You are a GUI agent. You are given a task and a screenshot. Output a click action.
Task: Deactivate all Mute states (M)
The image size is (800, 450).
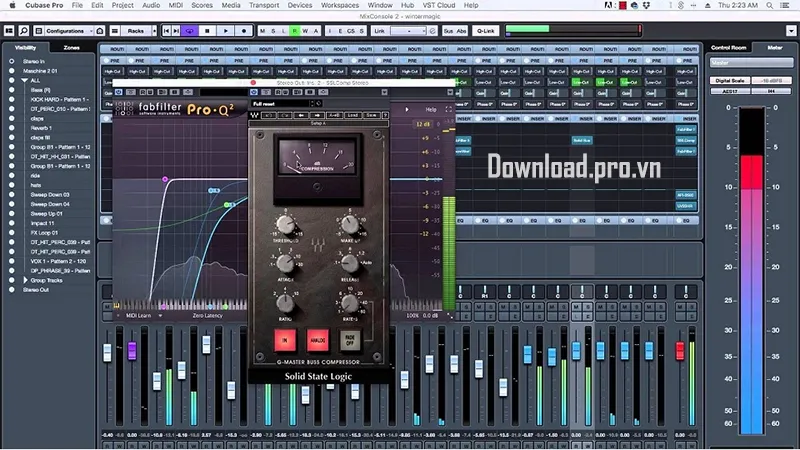[263, 31]
